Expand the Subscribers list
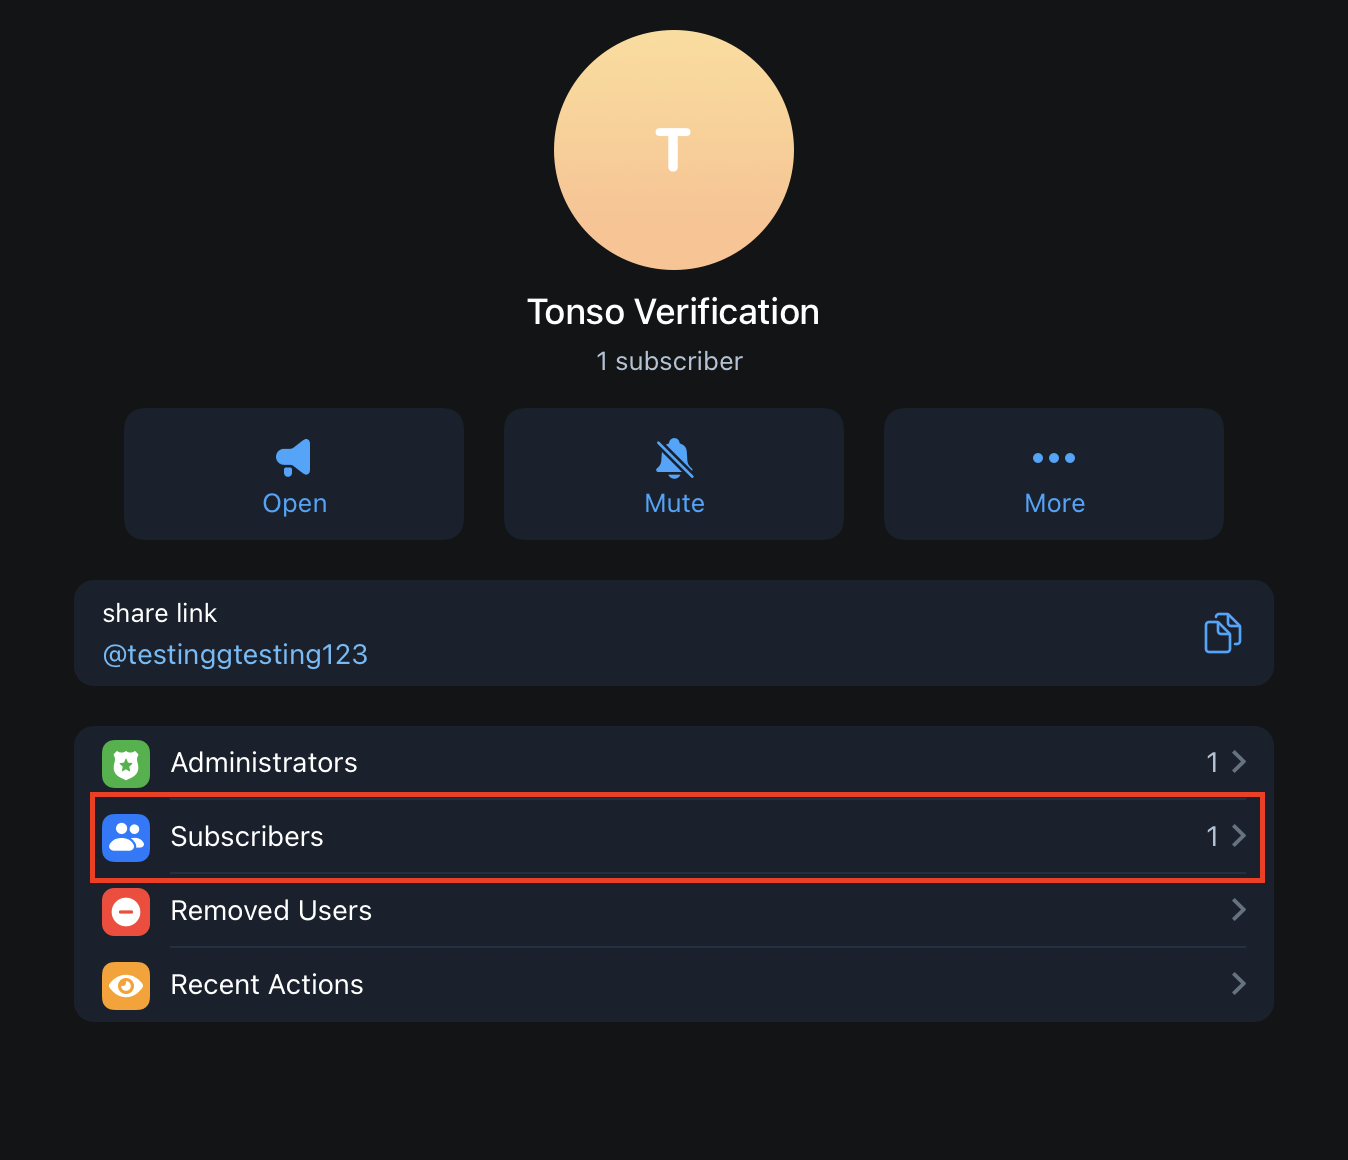The image size is (1348, 1160). tap(673, 837)
